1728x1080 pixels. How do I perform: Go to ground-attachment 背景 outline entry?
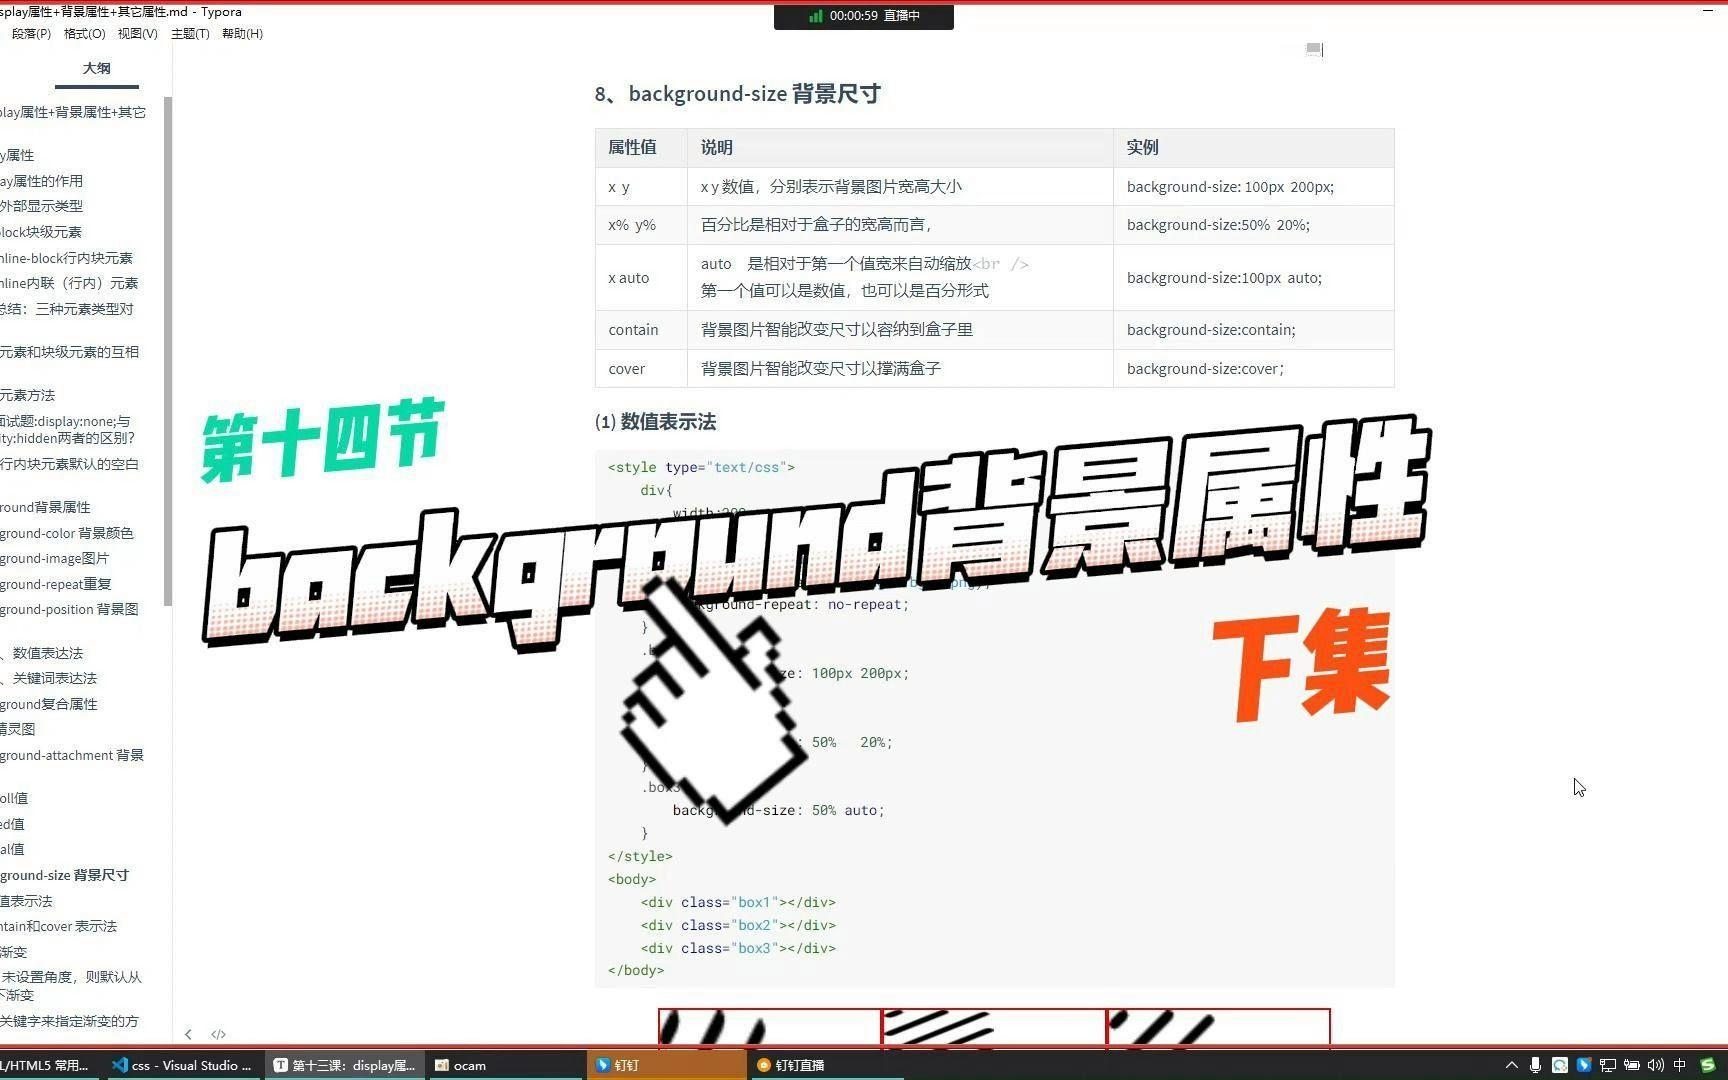(x=72, y=755)
